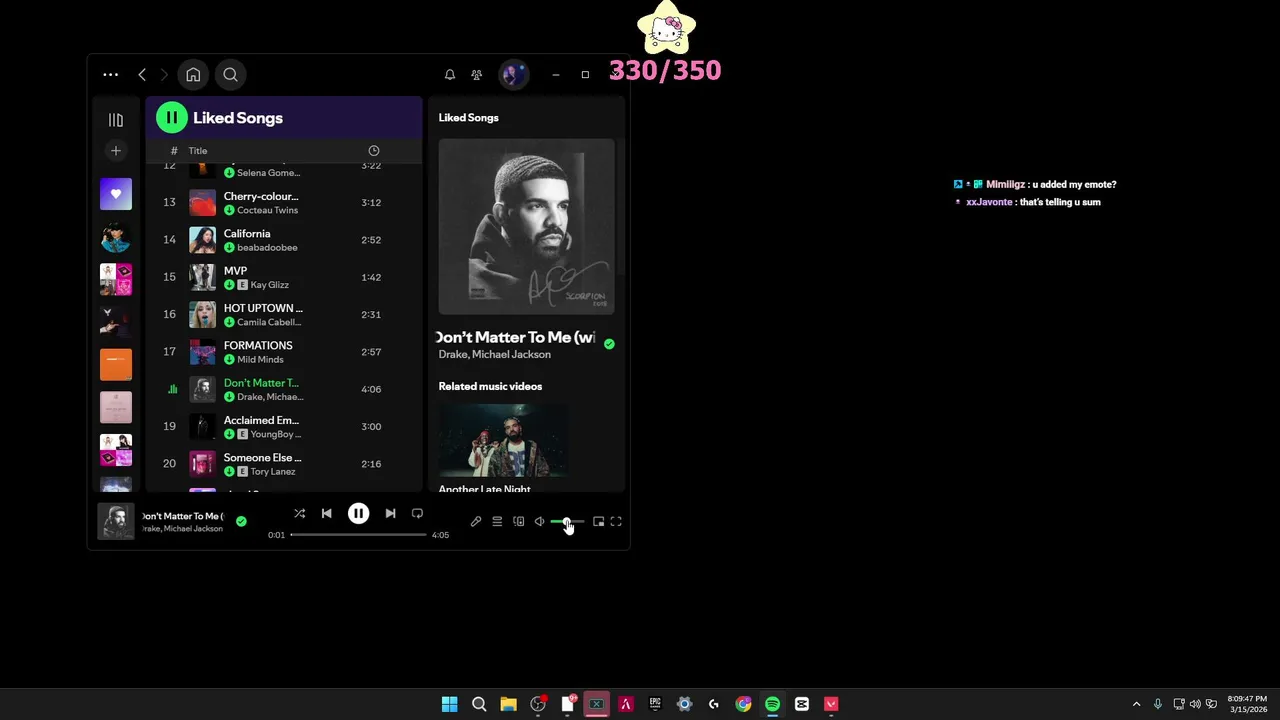Open the orange playlist cover in sidebar

(x=116, y=365)
